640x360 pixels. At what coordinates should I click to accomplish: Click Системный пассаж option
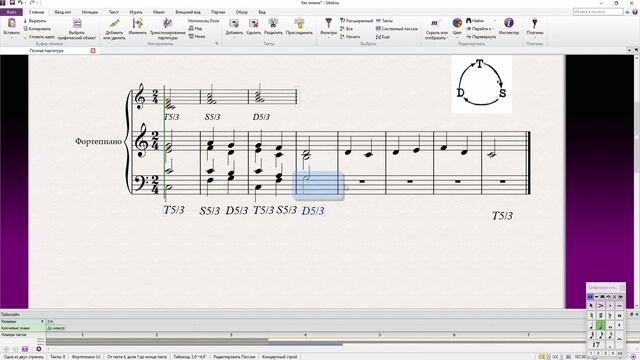coord(397,29)
